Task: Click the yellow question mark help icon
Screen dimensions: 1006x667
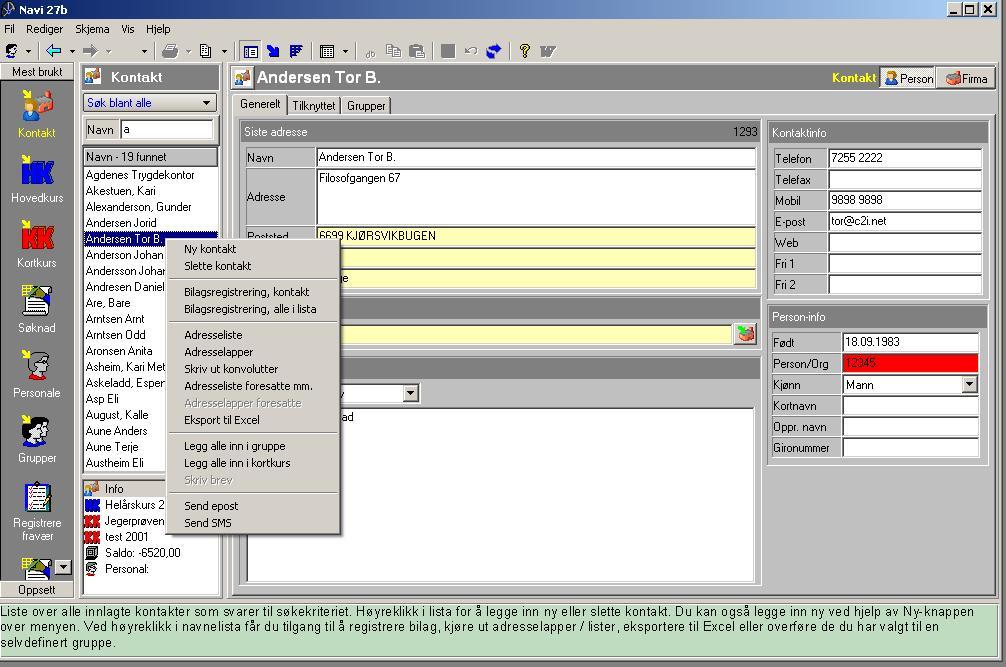Action: point(525,51)
